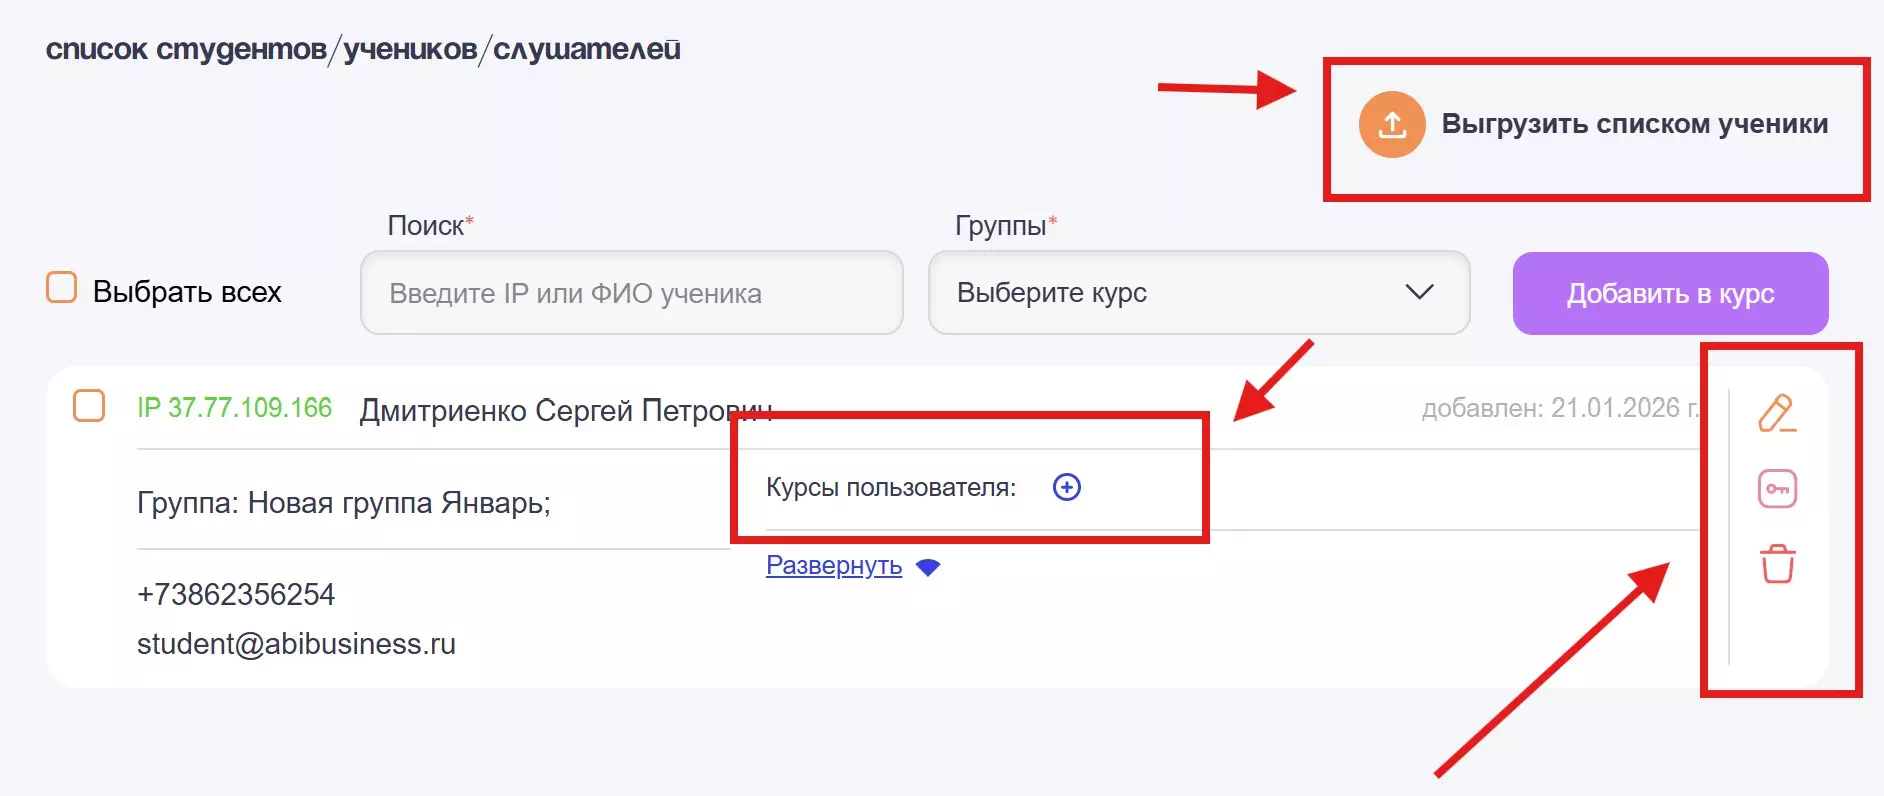Select checkbox for Дмитриенко Сергей Петрович
The image size is (1884, 796).
coord(89,406)
